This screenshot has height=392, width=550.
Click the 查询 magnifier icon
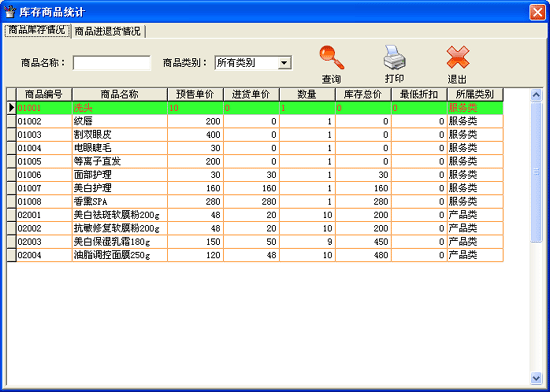331,58
